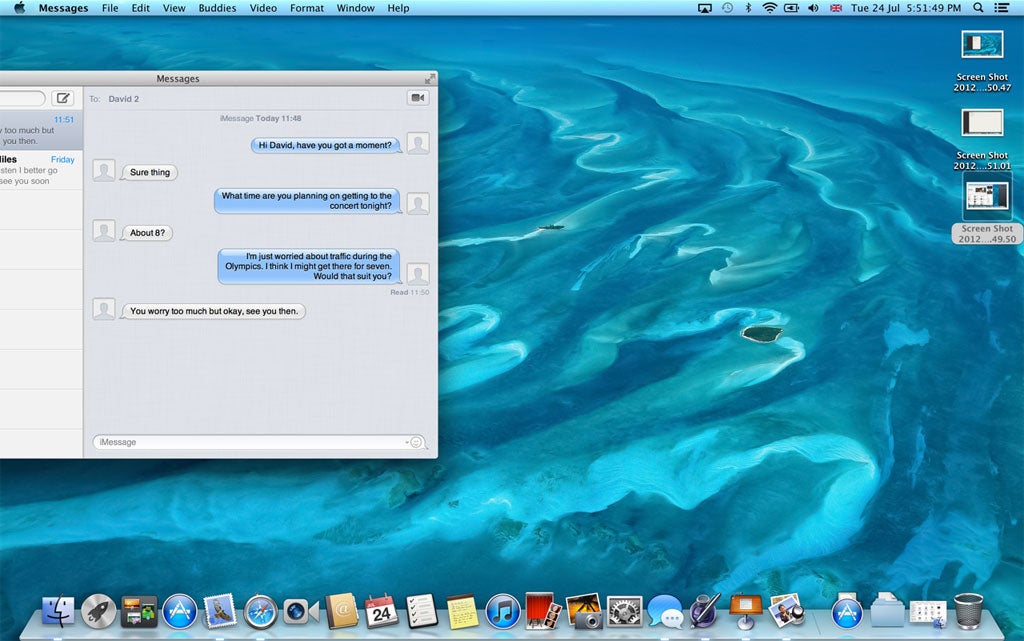Image resolution: width=1024 pixels, height=641 pixels.
Task: Open the Buddies menu
Action: tap(216, 7)
